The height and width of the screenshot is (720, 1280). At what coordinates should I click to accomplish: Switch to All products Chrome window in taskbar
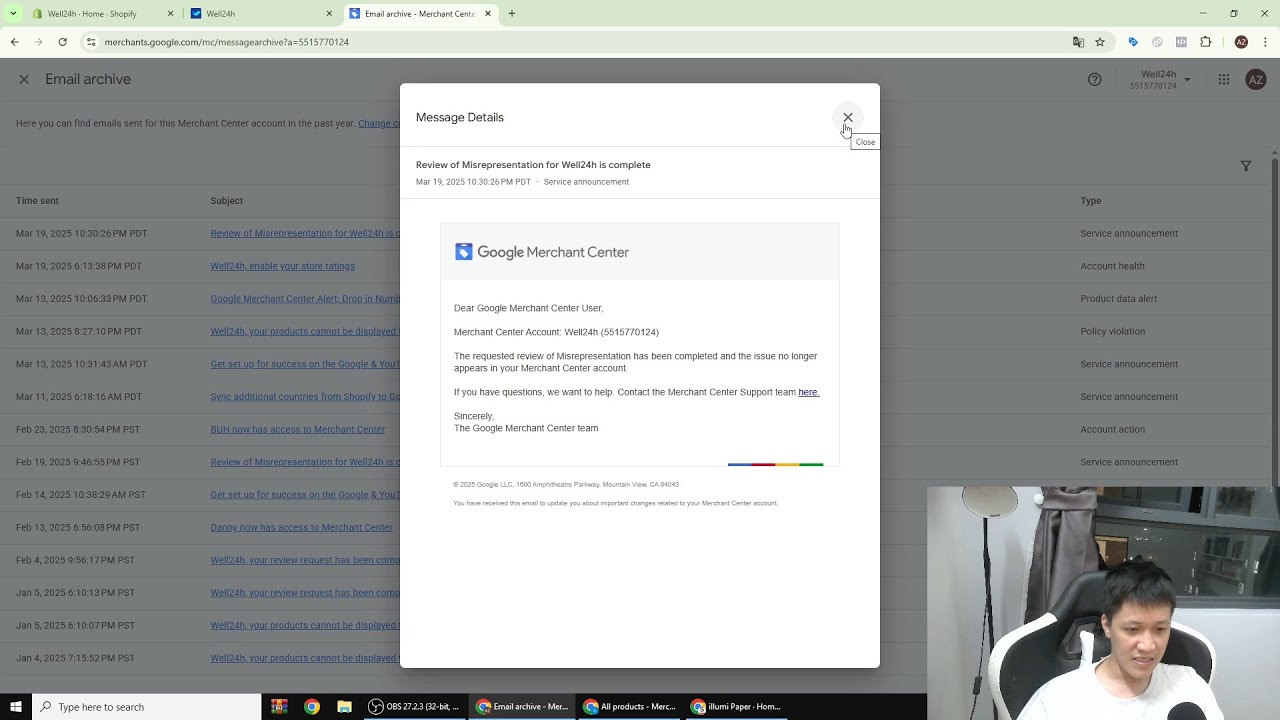629,707
